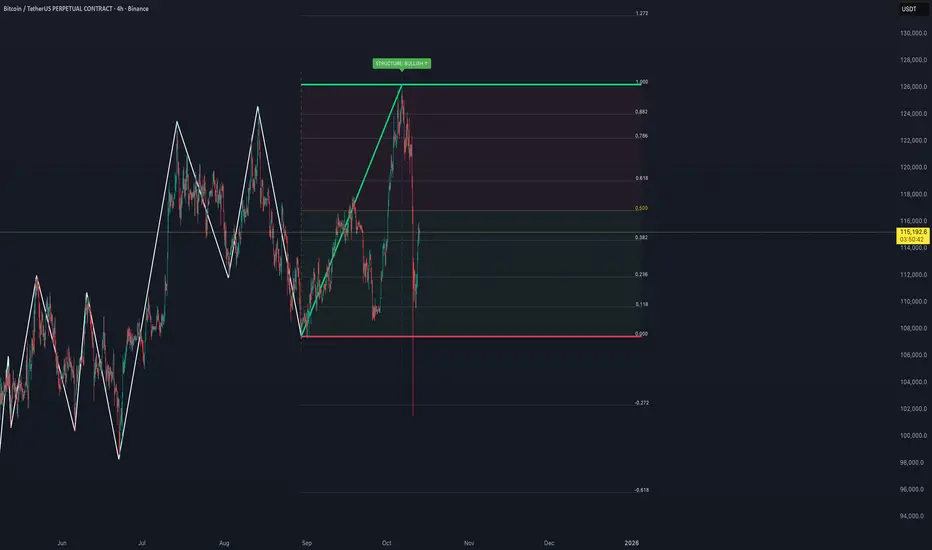The image size is (932, 550).
Task: Click the 0.882 Fibonacci level label
Action: point(641,112)
